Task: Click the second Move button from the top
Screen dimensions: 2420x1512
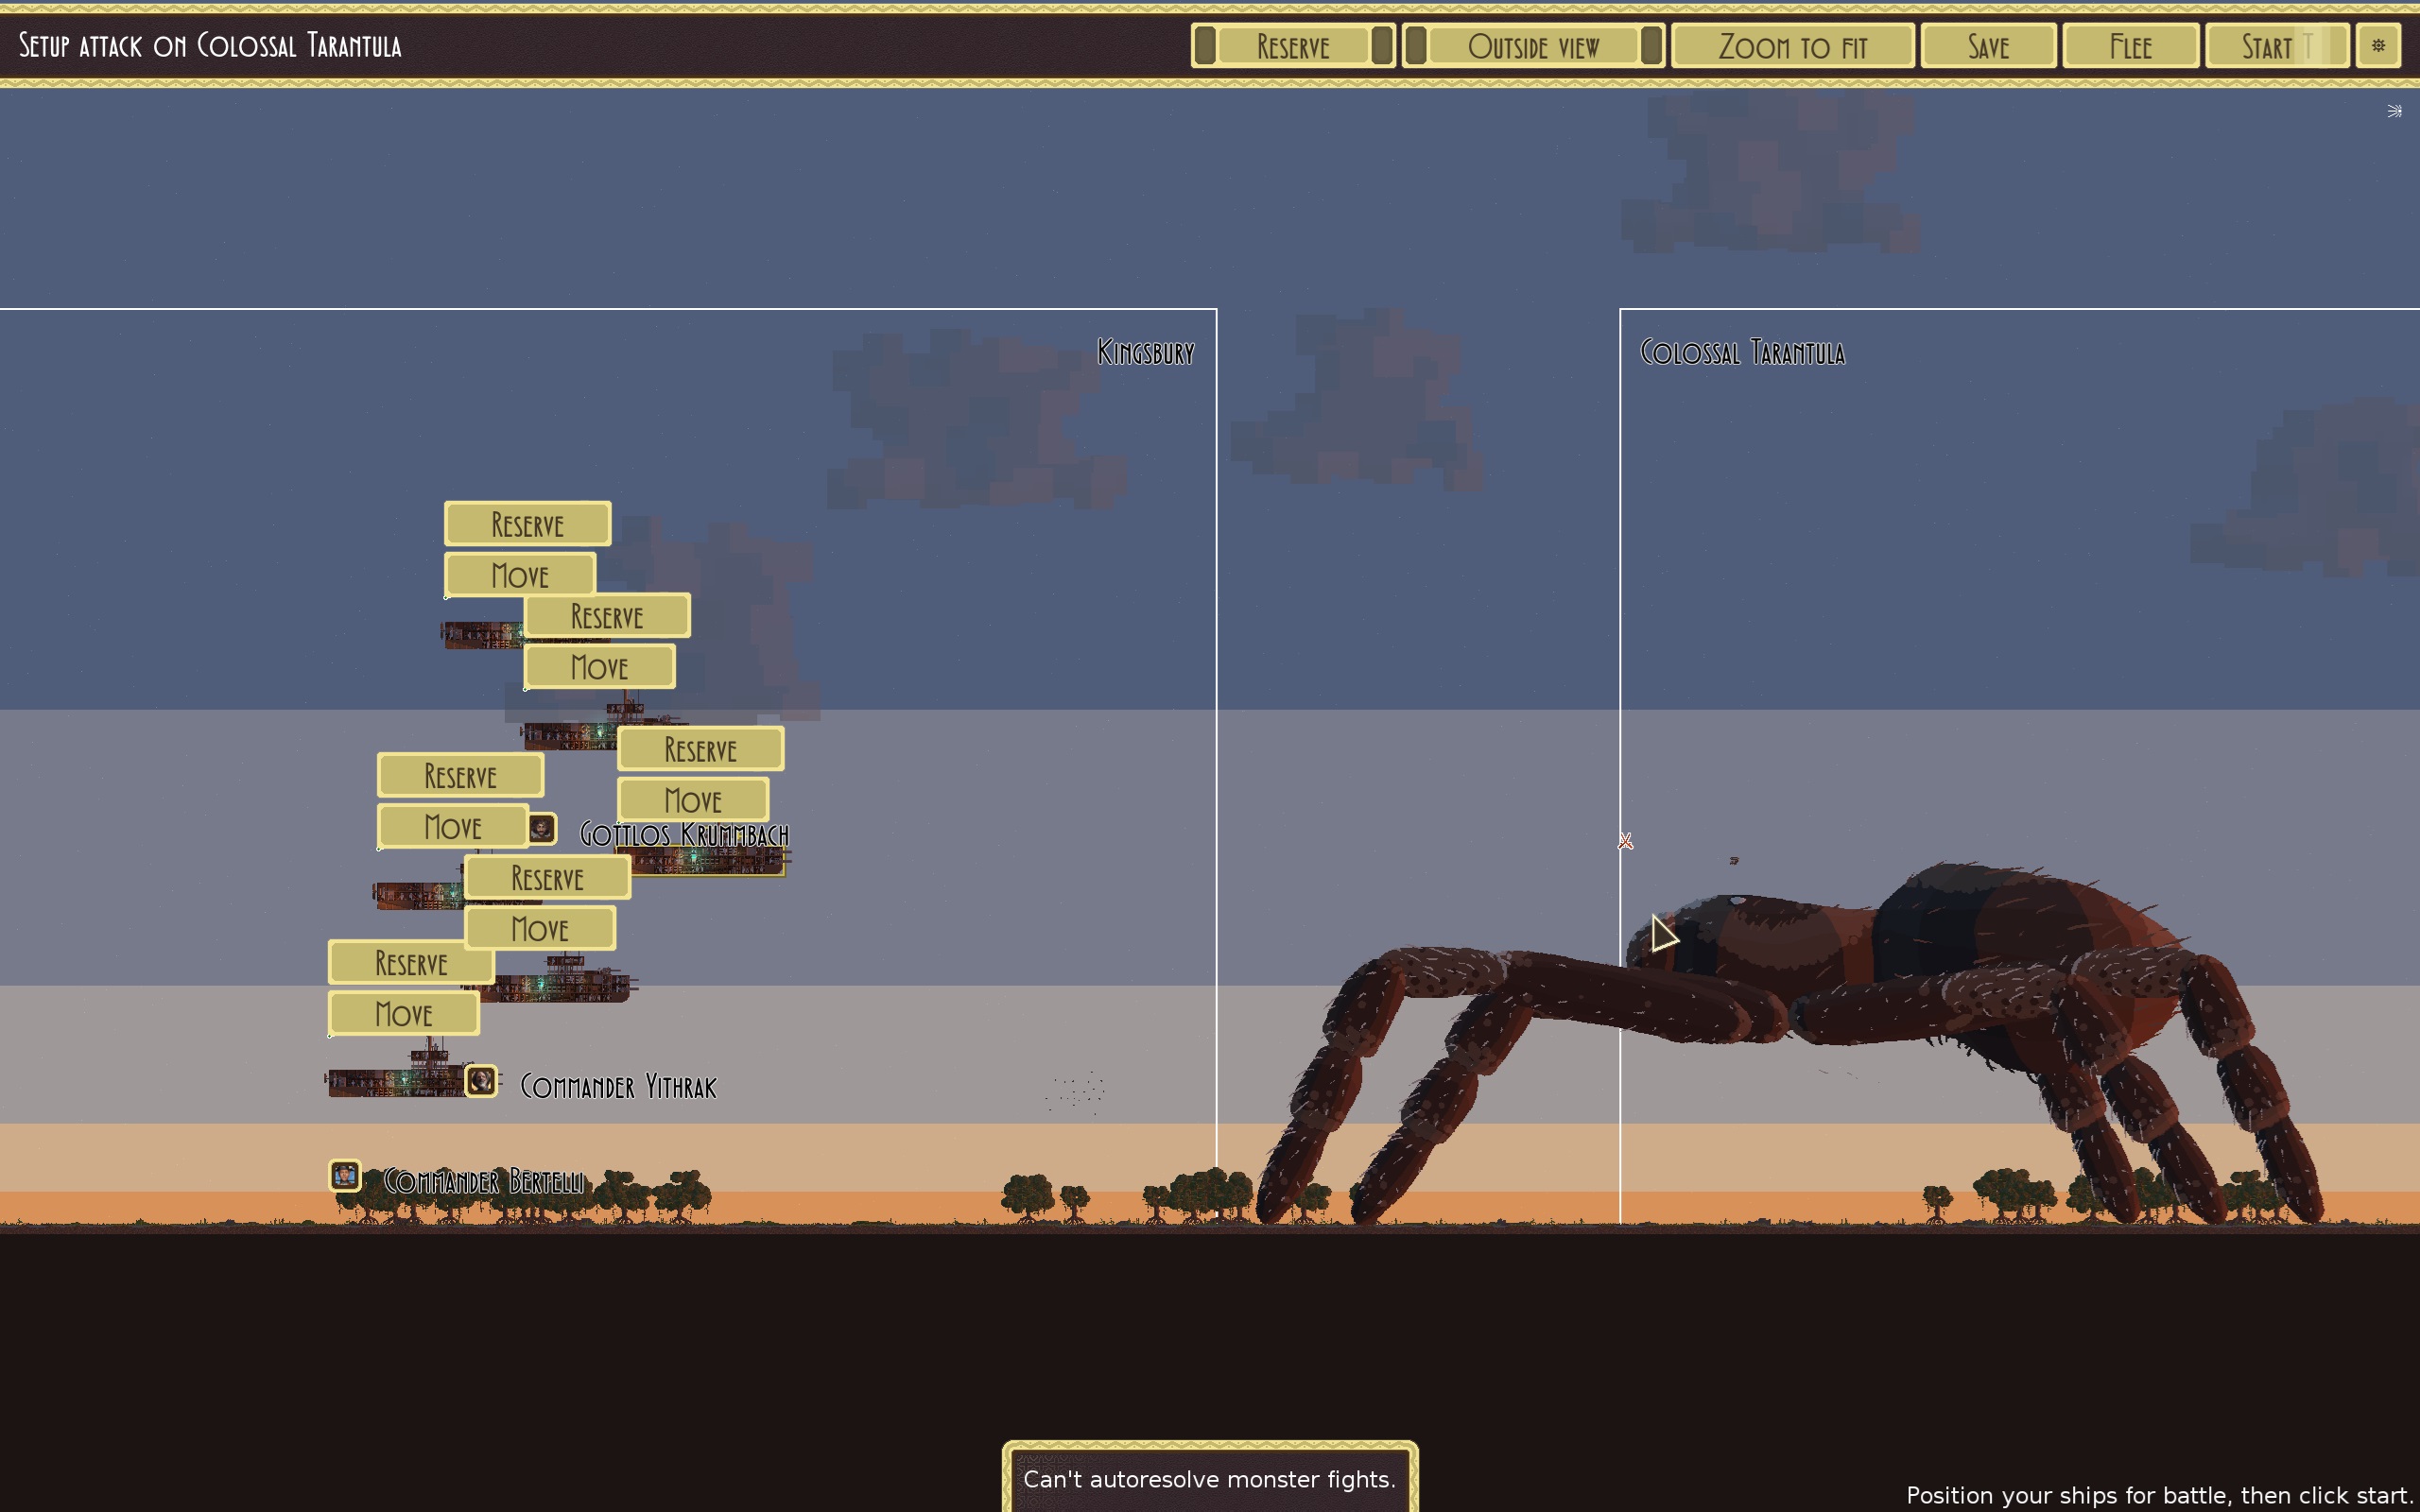Action: coord(600,667)
